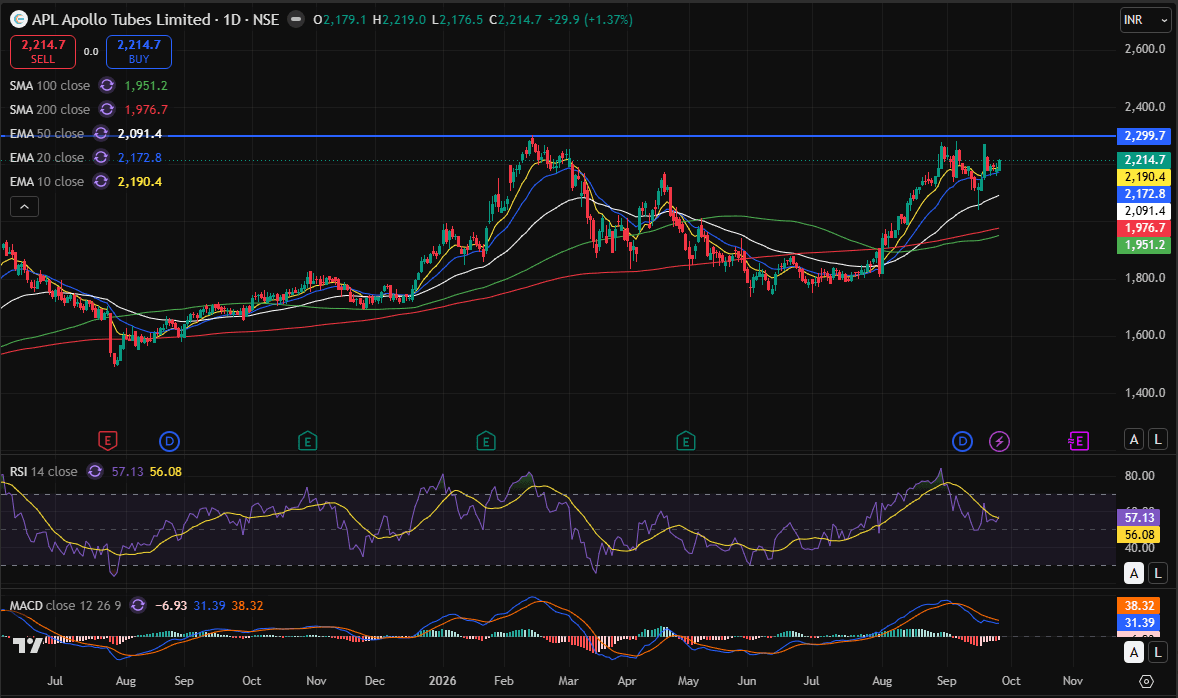Click the blue 31.39 MACD value label
Screen dimensions: 1178x698
pos(1139,623)
